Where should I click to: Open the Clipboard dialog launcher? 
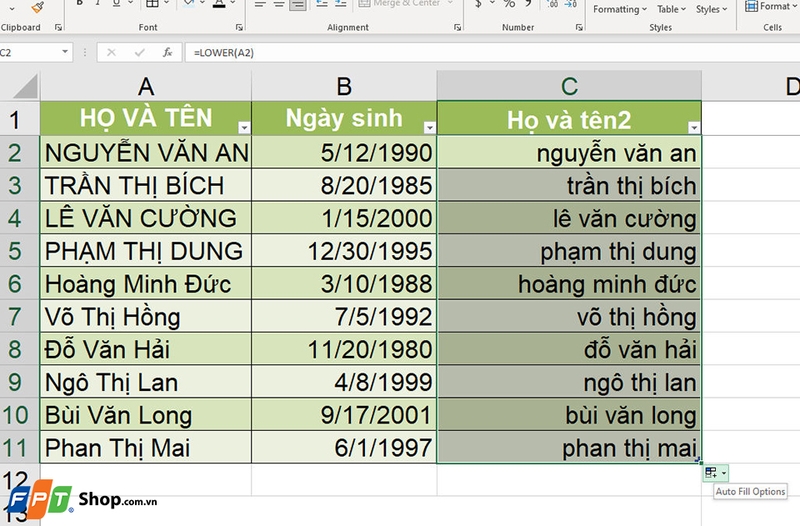tap(58, 28)
